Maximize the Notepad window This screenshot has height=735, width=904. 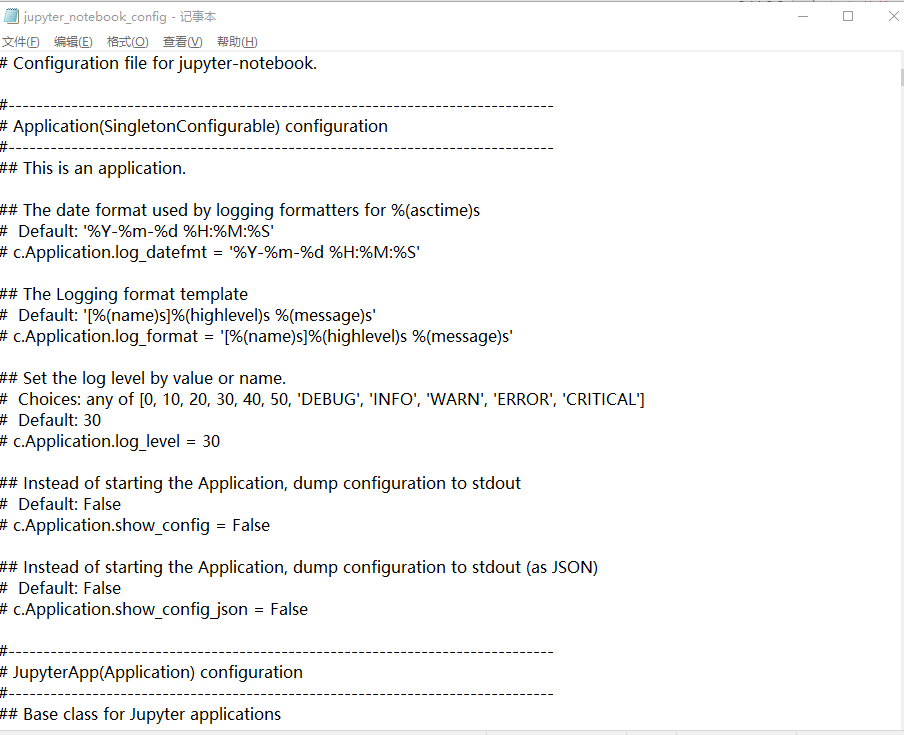click(x=848, y=16)
